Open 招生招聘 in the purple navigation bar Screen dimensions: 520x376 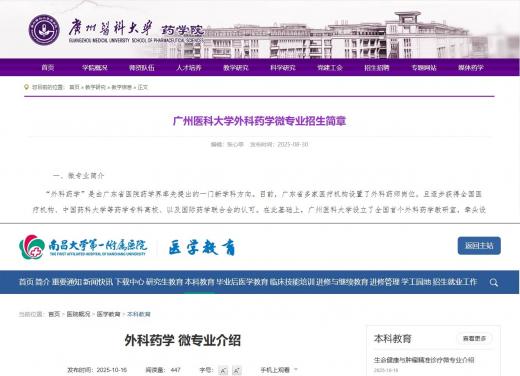[x=377, y=68]
